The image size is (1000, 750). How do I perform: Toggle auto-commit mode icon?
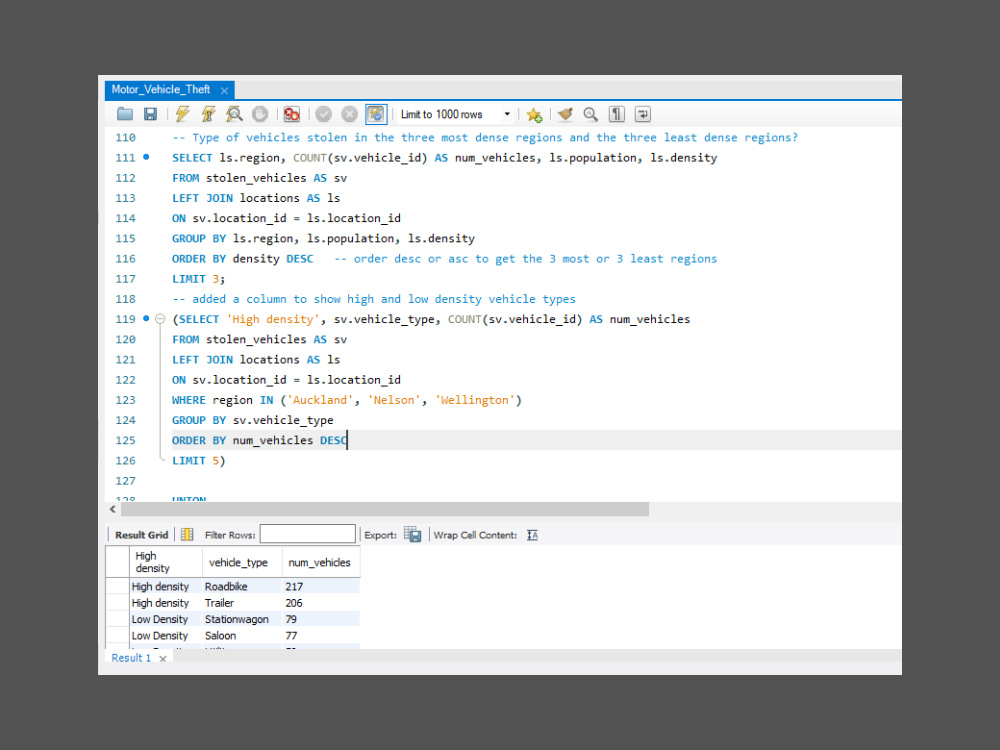tap(376, 114)
